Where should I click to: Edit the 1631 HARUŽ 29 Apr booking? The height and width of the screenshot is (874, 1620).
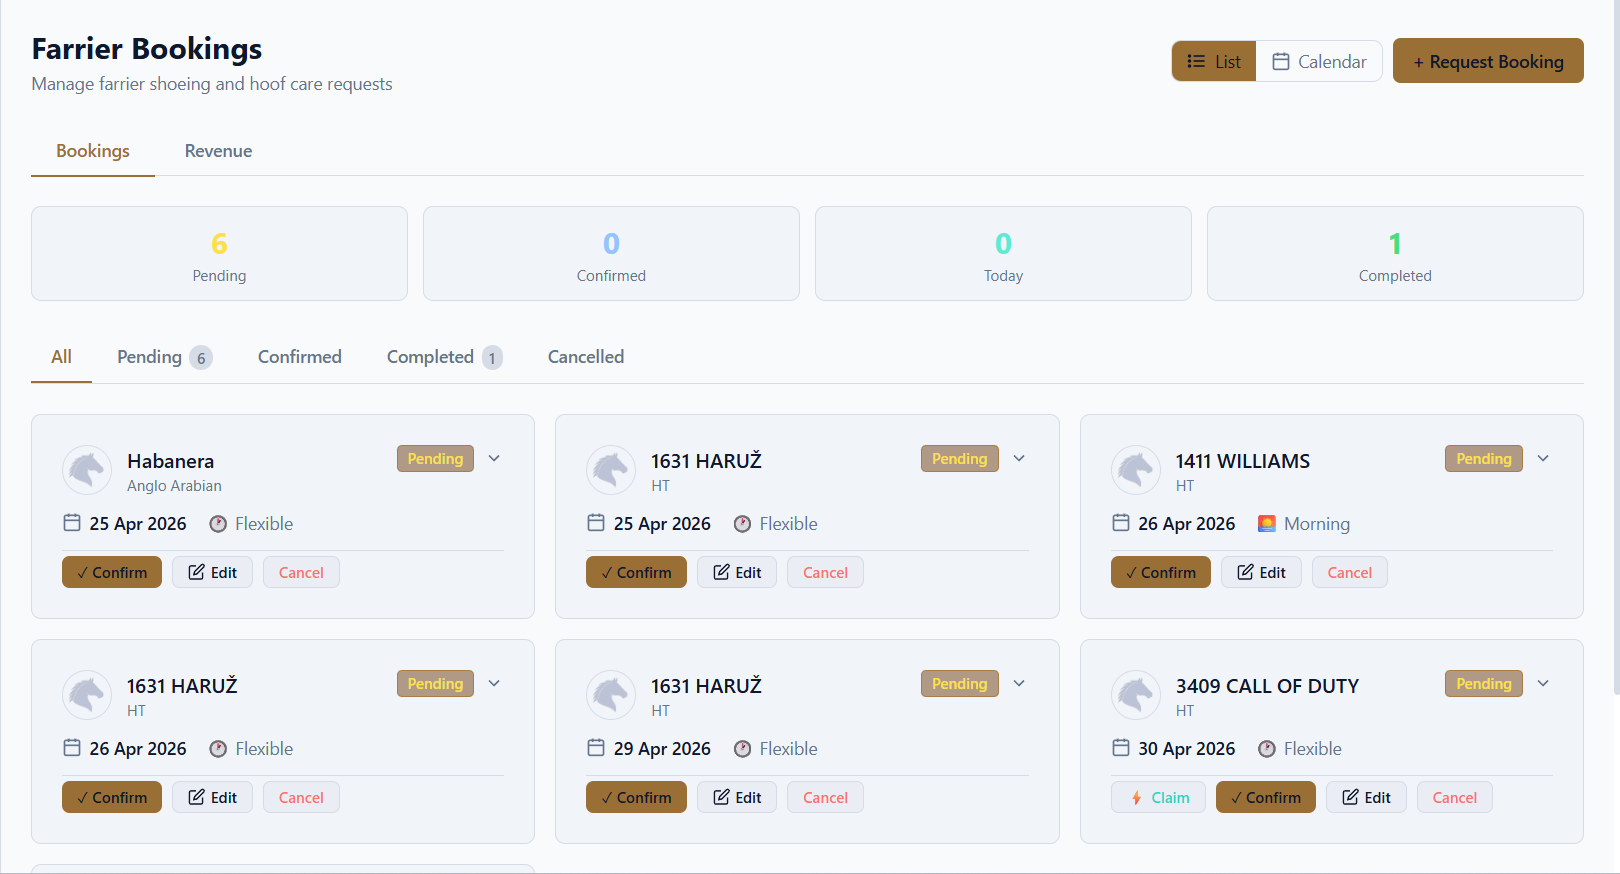[737, 797]
